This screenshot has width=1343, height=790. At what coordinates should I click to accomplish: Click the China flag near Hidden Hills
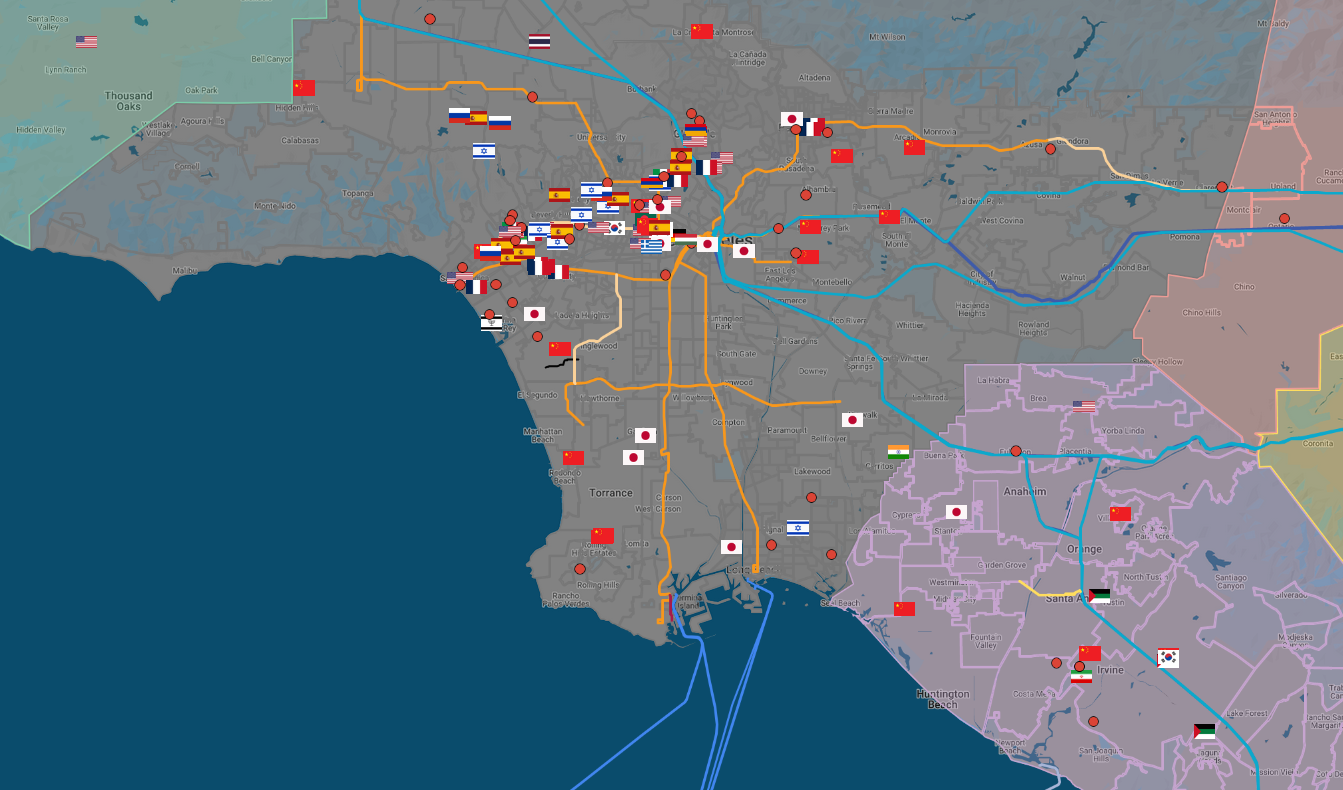click(304, 88)
